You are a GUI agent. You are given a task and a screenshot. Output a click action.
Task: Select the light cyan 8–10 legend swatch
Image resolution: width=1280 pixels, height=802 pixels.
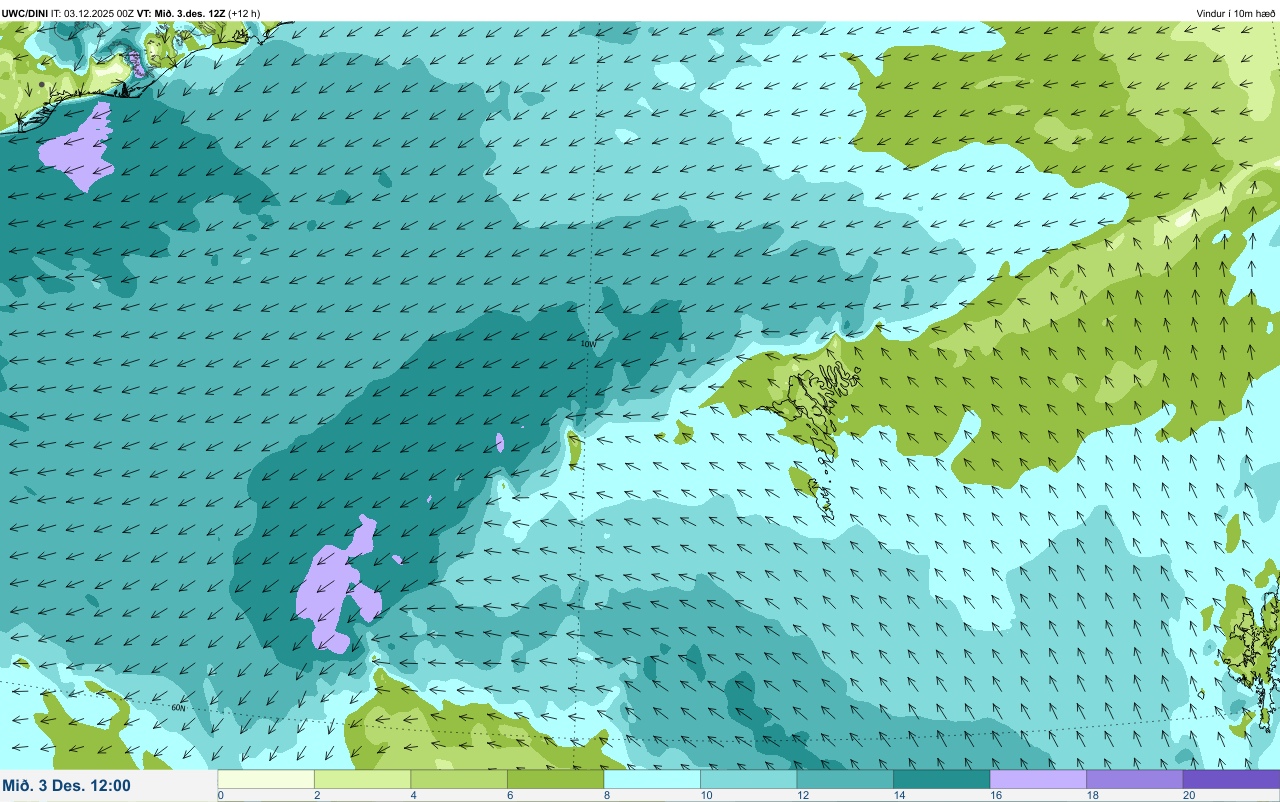click(x=652, y=779)
